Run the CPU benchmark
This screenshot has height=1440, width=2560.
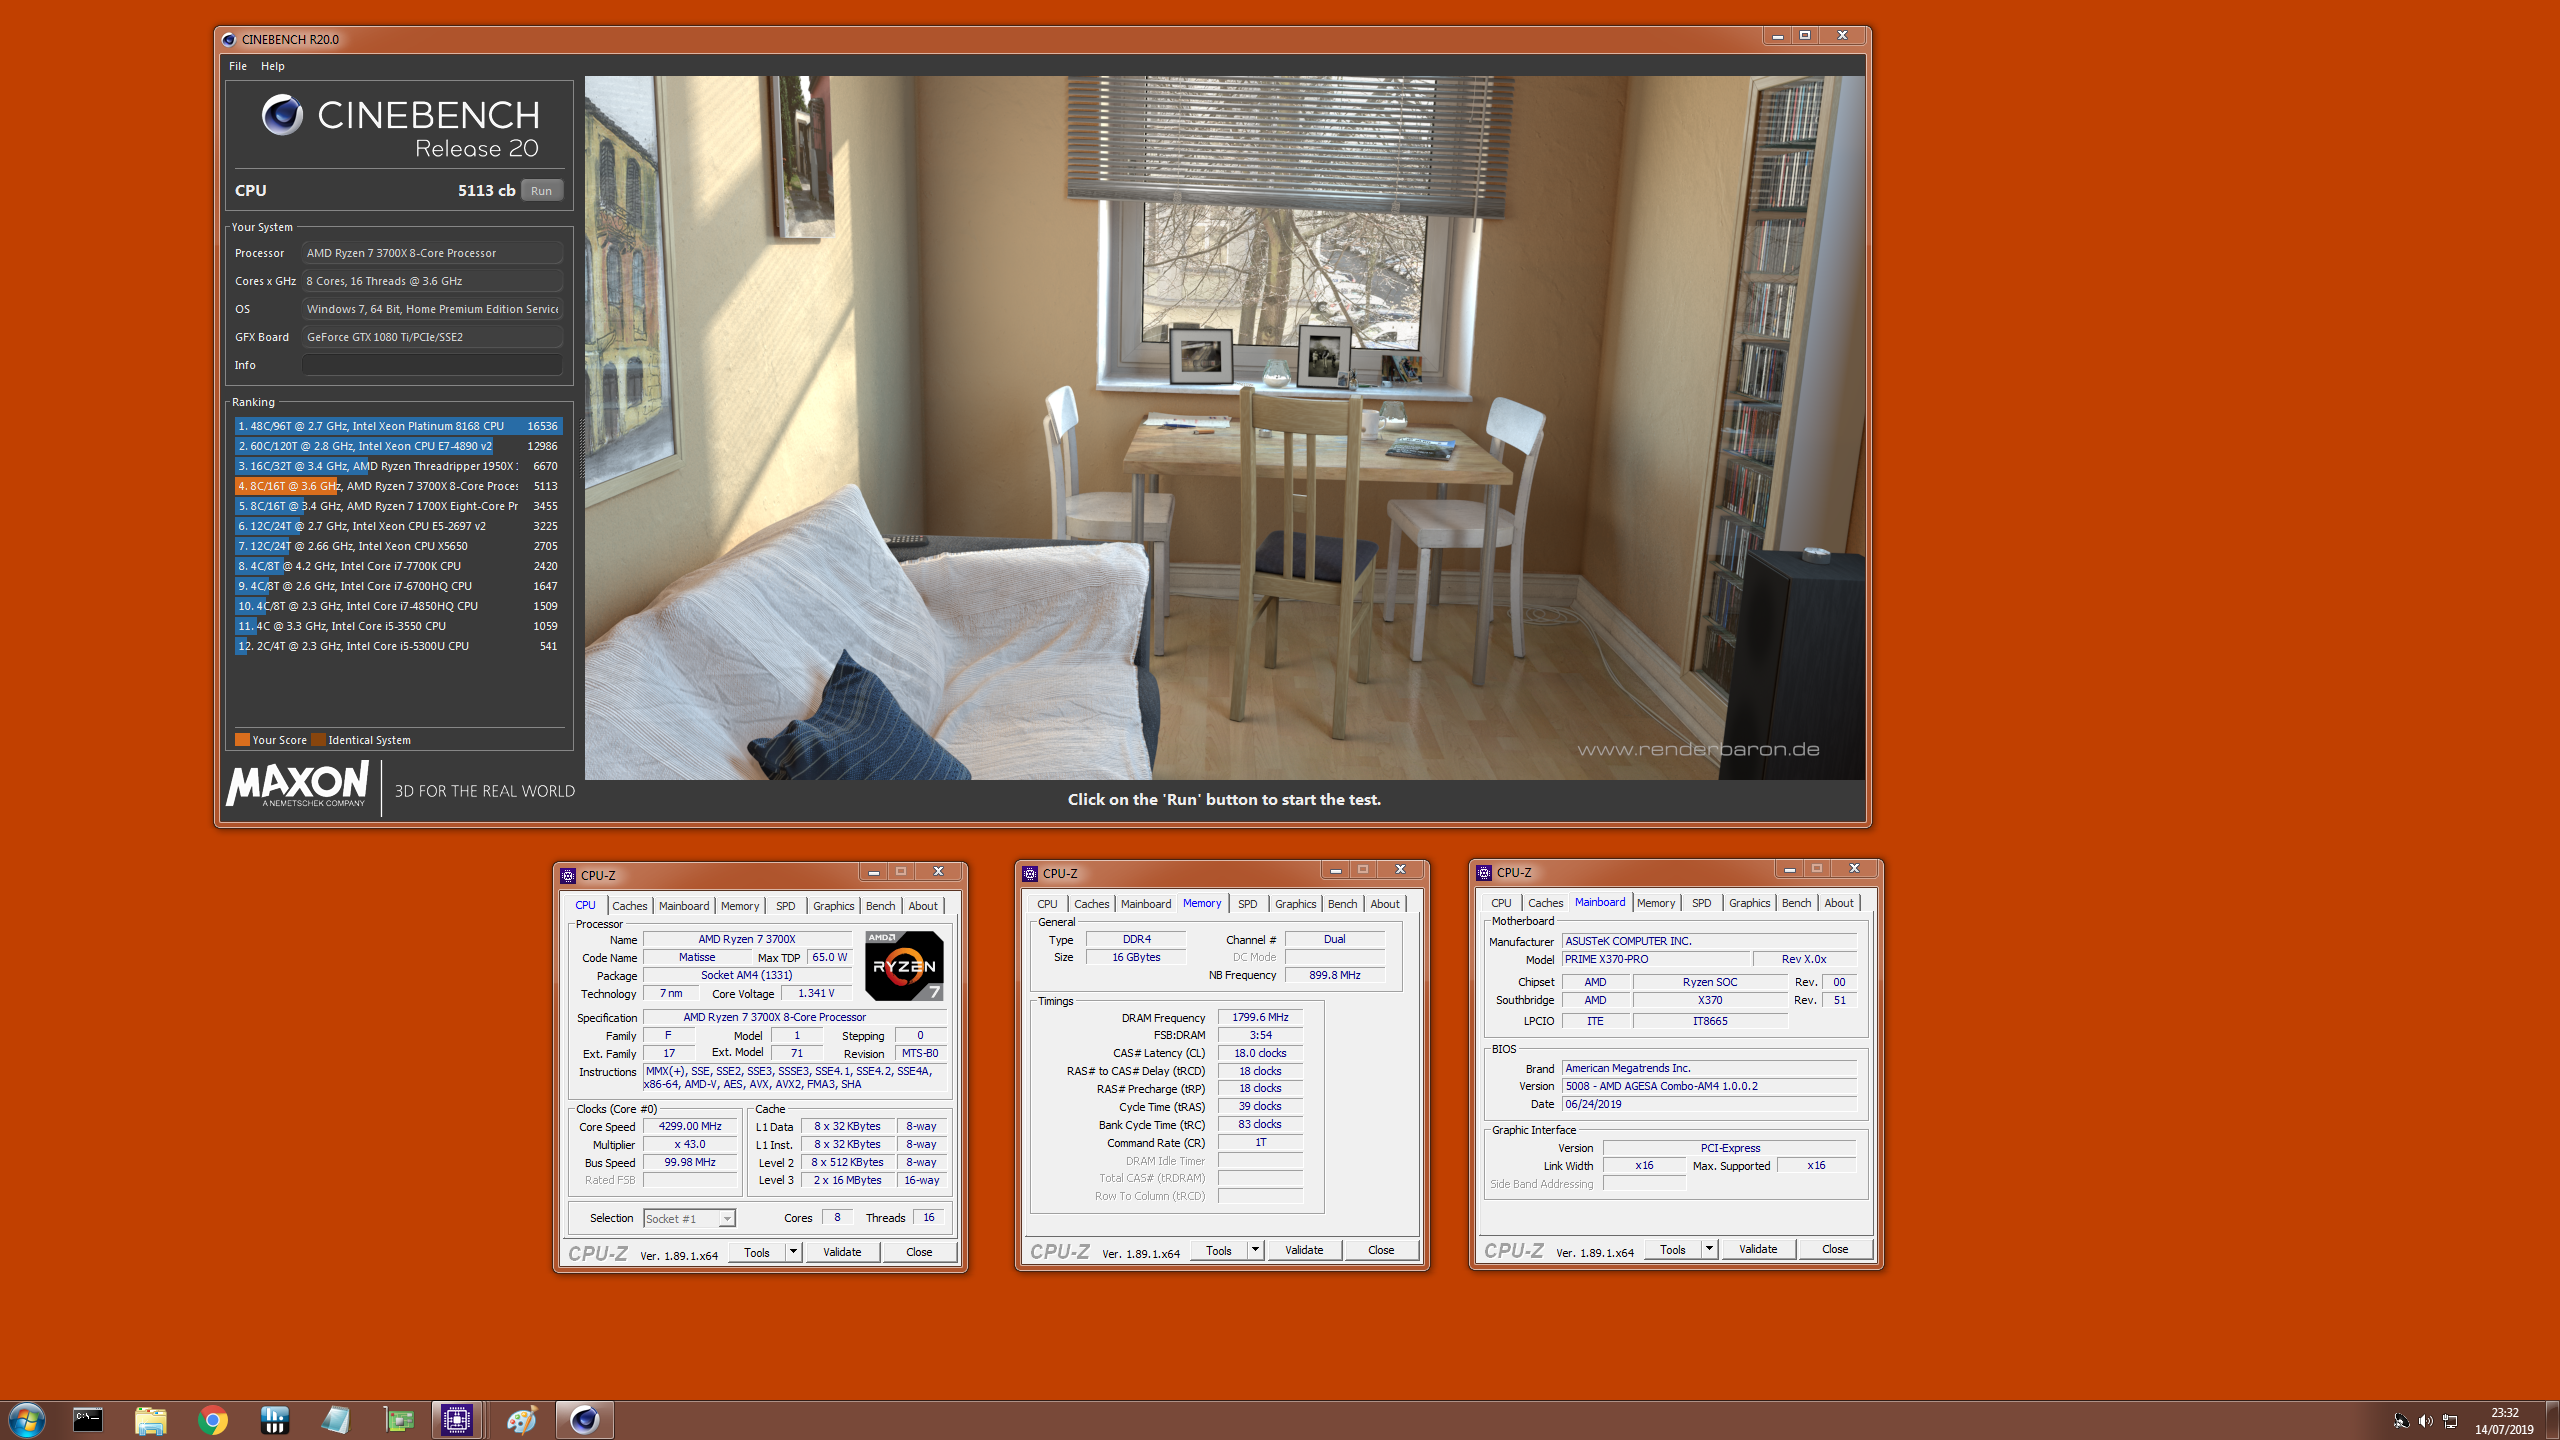coord(541,190)
